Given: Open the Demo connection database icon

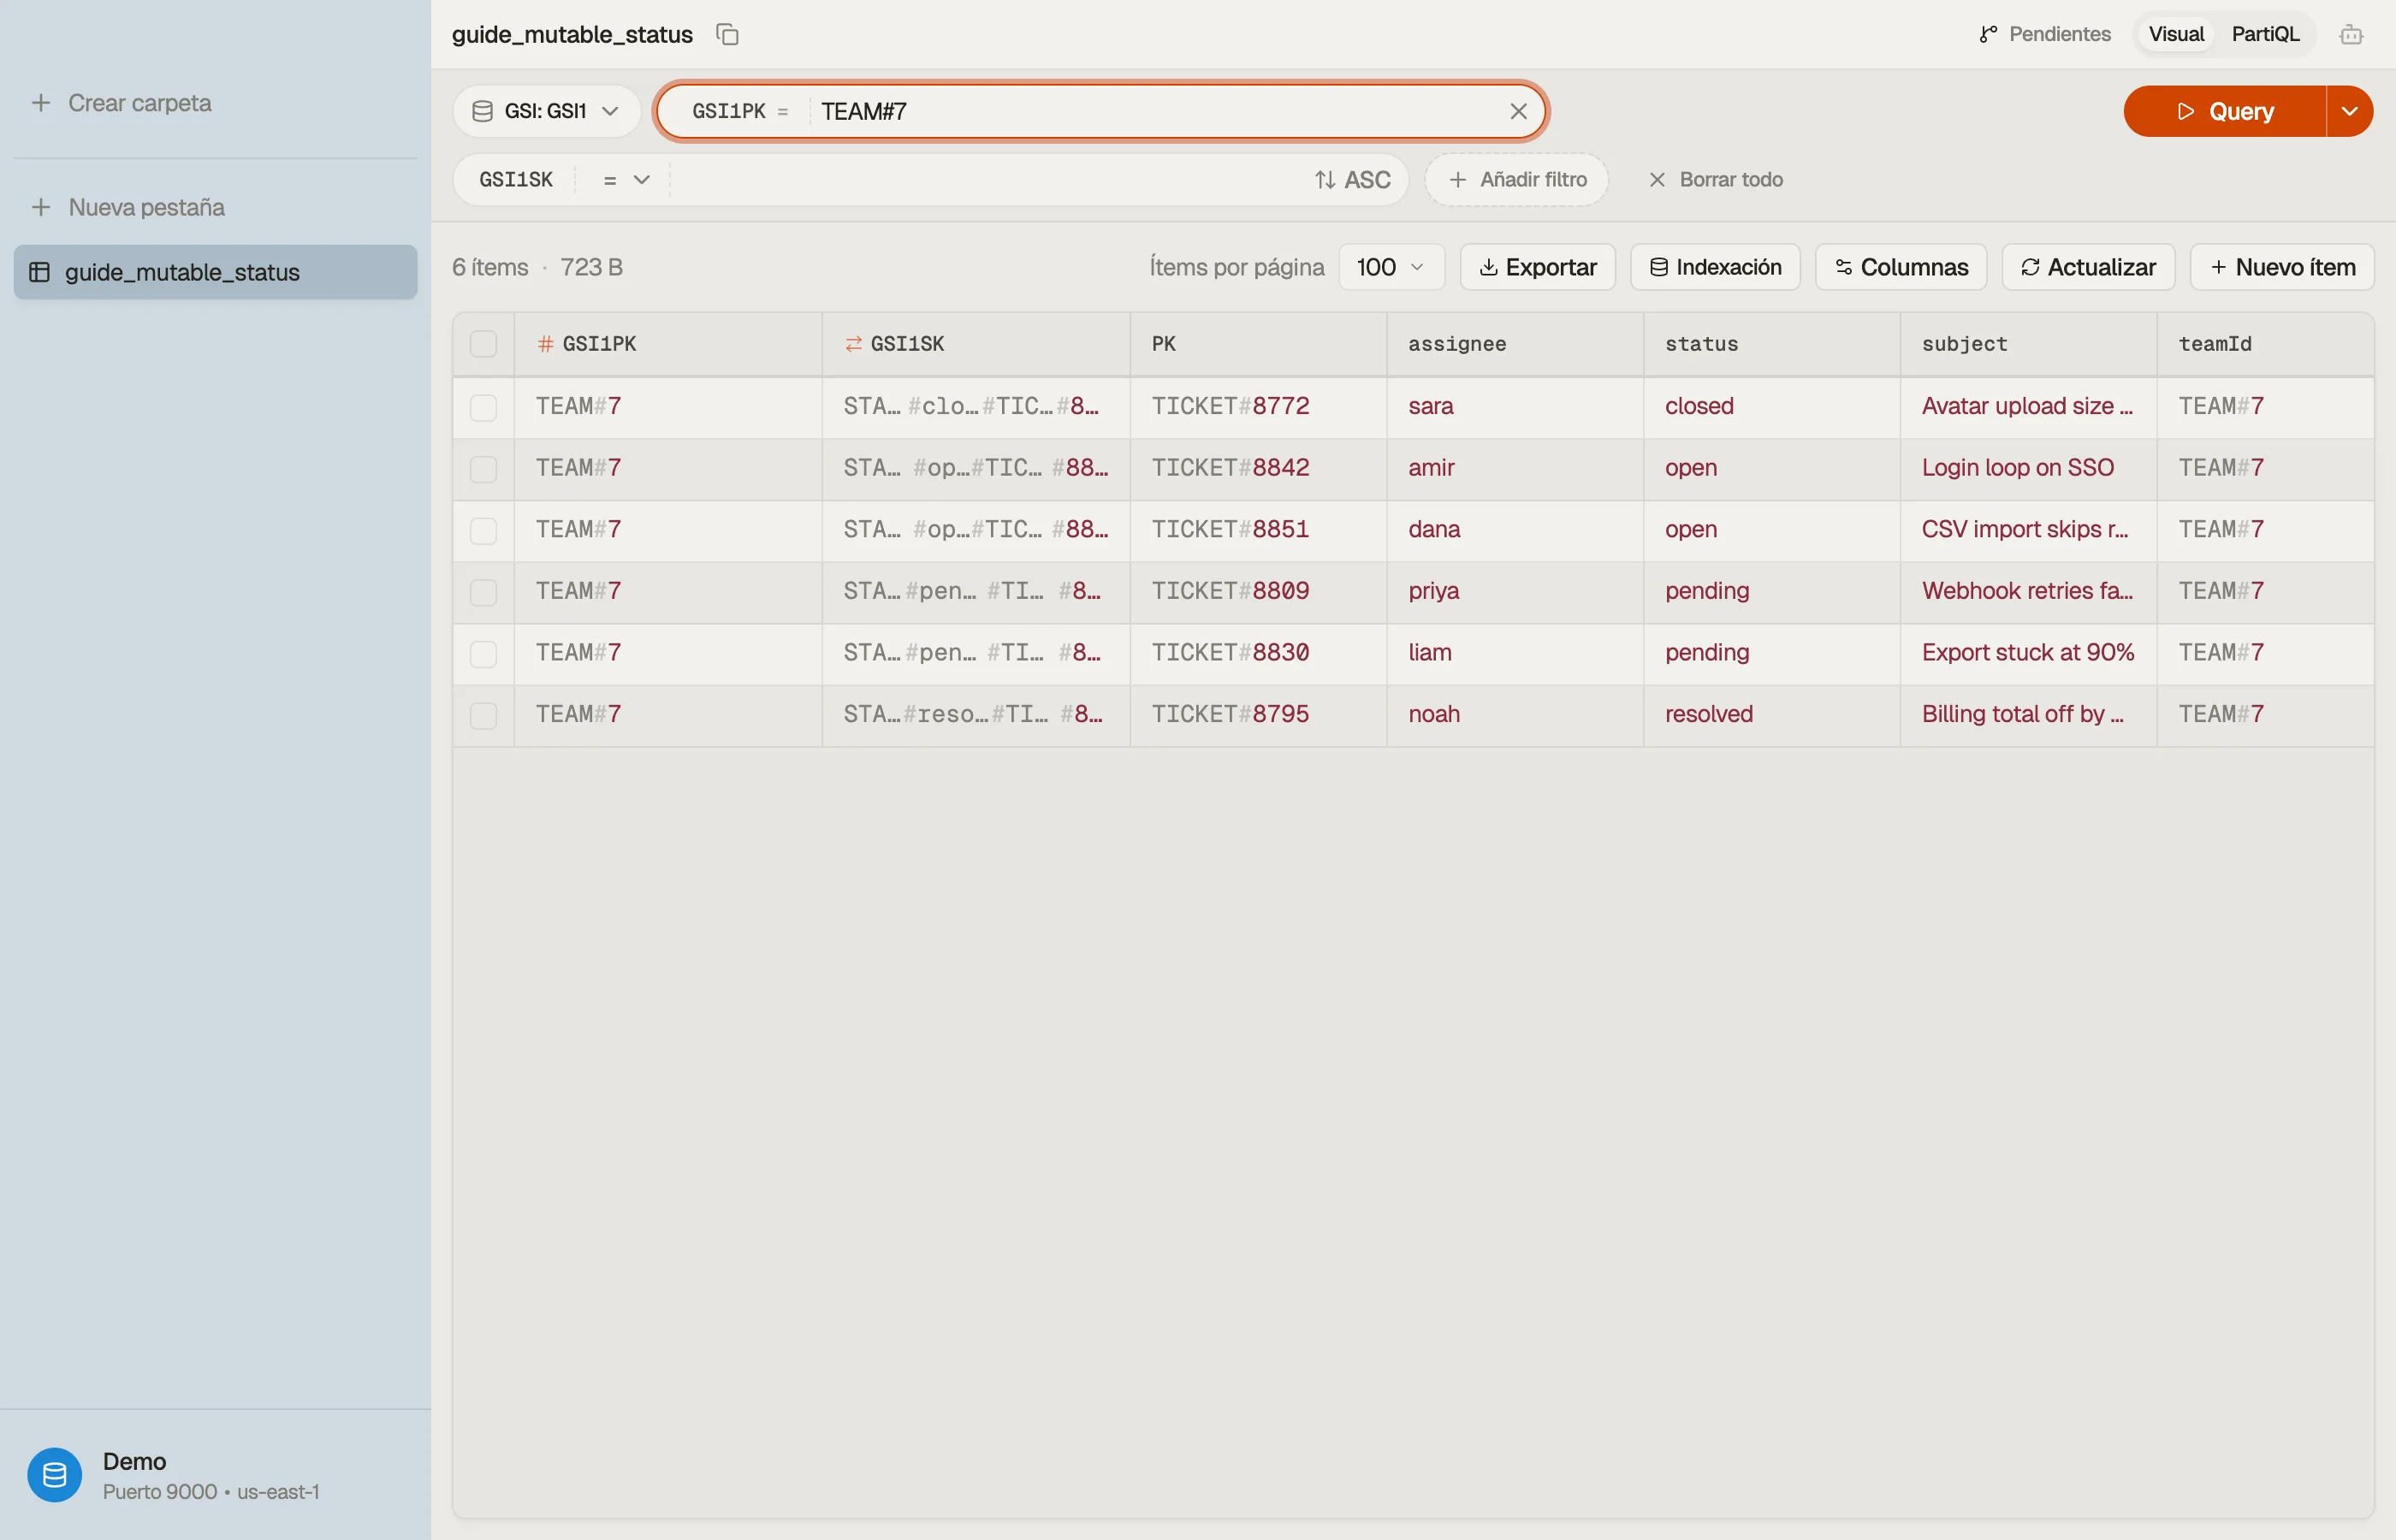Looking at the screenshot, I should [55, 1475].
